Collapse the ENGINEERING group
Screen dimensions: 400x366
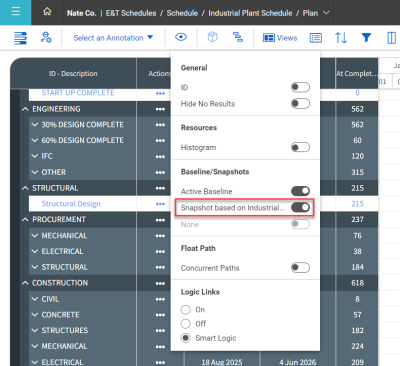click(25, 109)
